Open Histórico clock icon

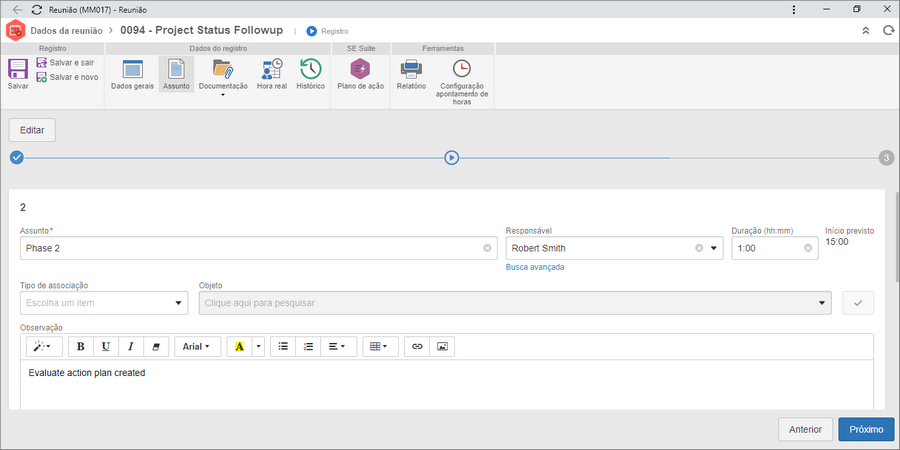coord(311,69)
